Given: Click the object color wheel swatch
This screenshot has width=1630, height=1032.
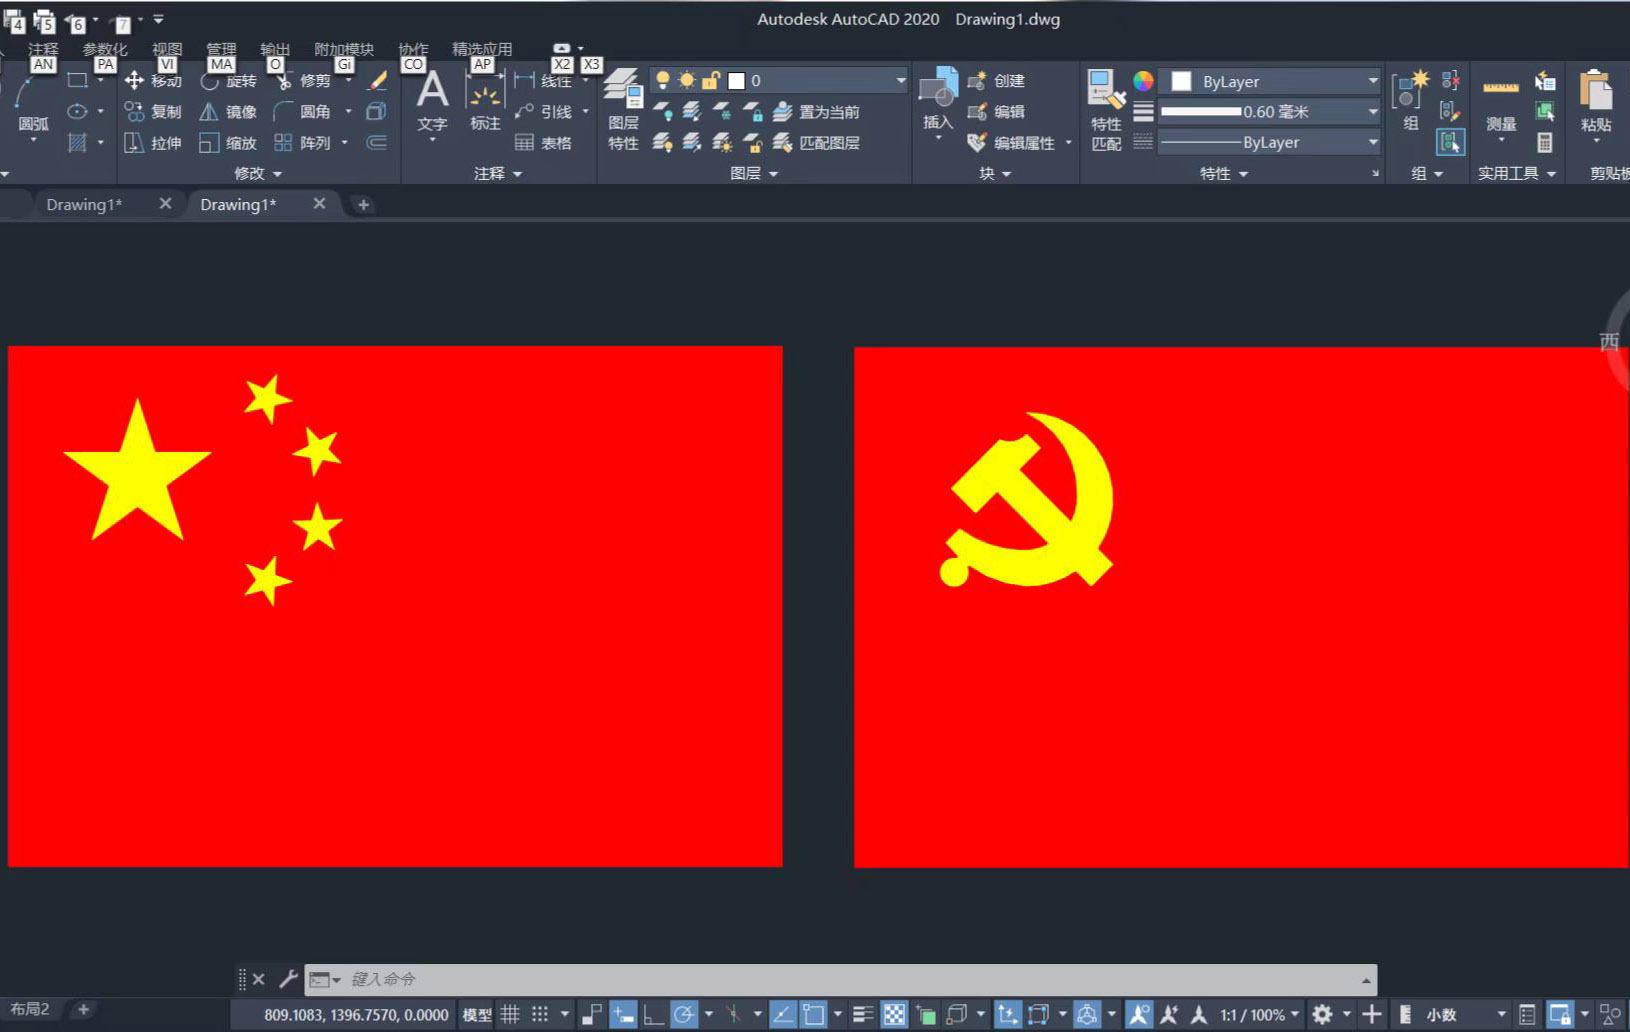Looking at the screenshot, I should 1143,81.
